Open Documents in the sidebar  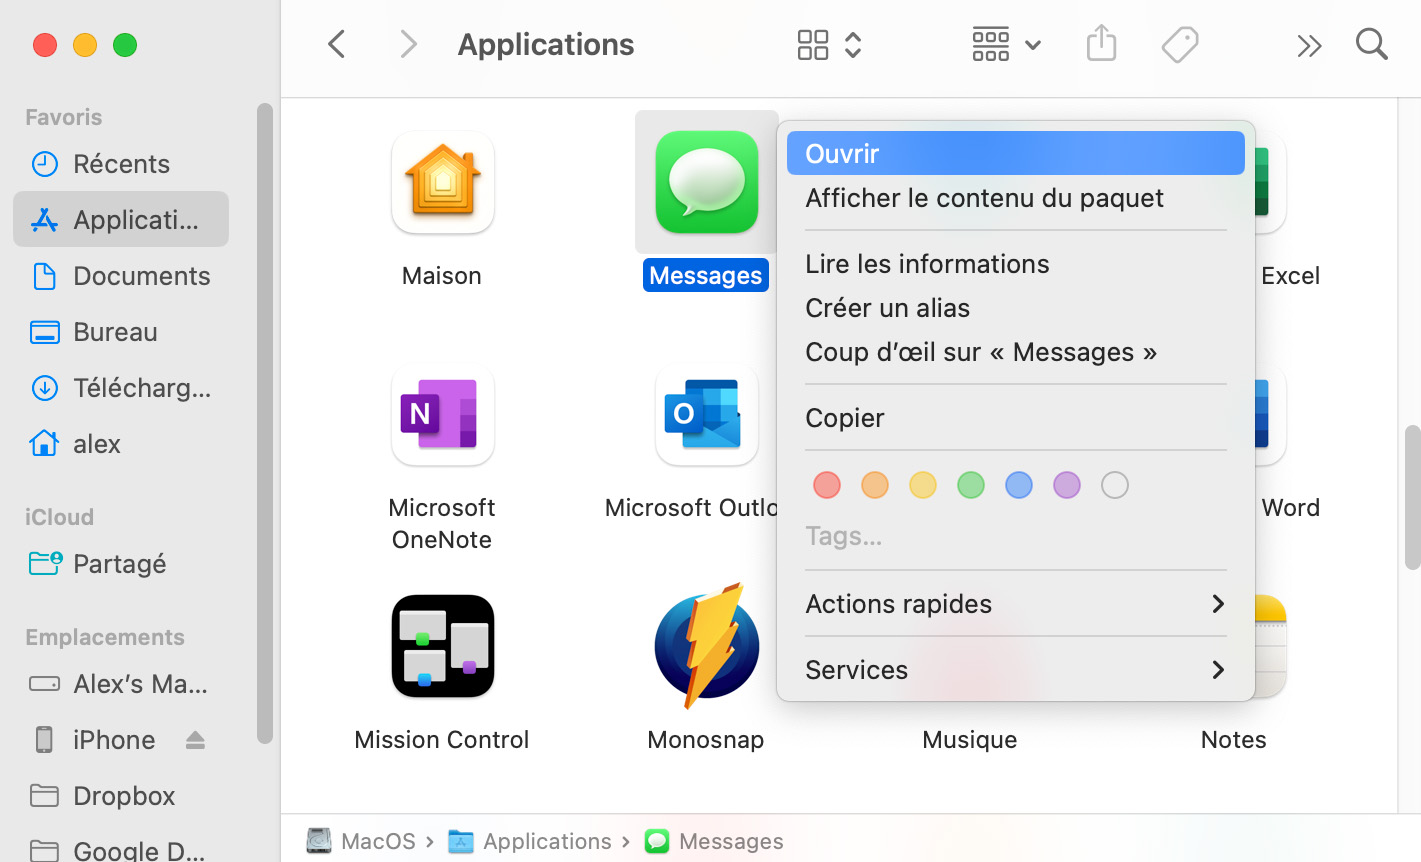pyautogui.click(x=121, y=276)
